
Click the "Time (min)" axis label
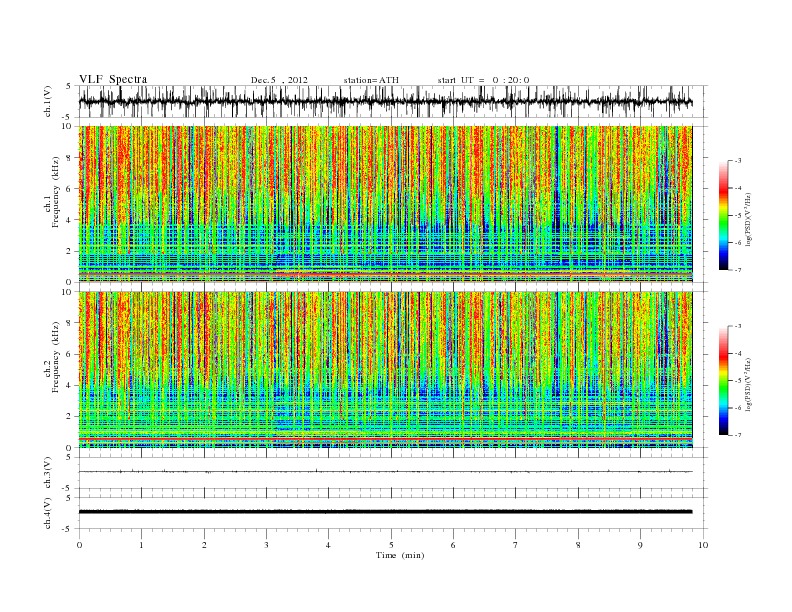coord(400,555)
